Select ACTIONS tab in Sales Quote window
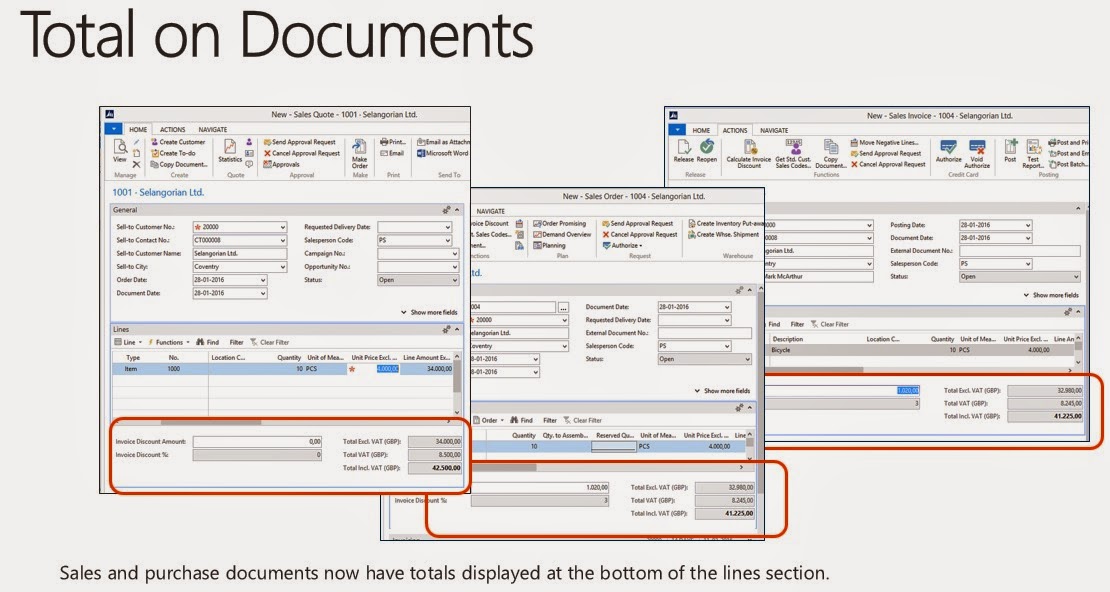Viewport: 1110px width, 592px height. click(x=172, y=130)
